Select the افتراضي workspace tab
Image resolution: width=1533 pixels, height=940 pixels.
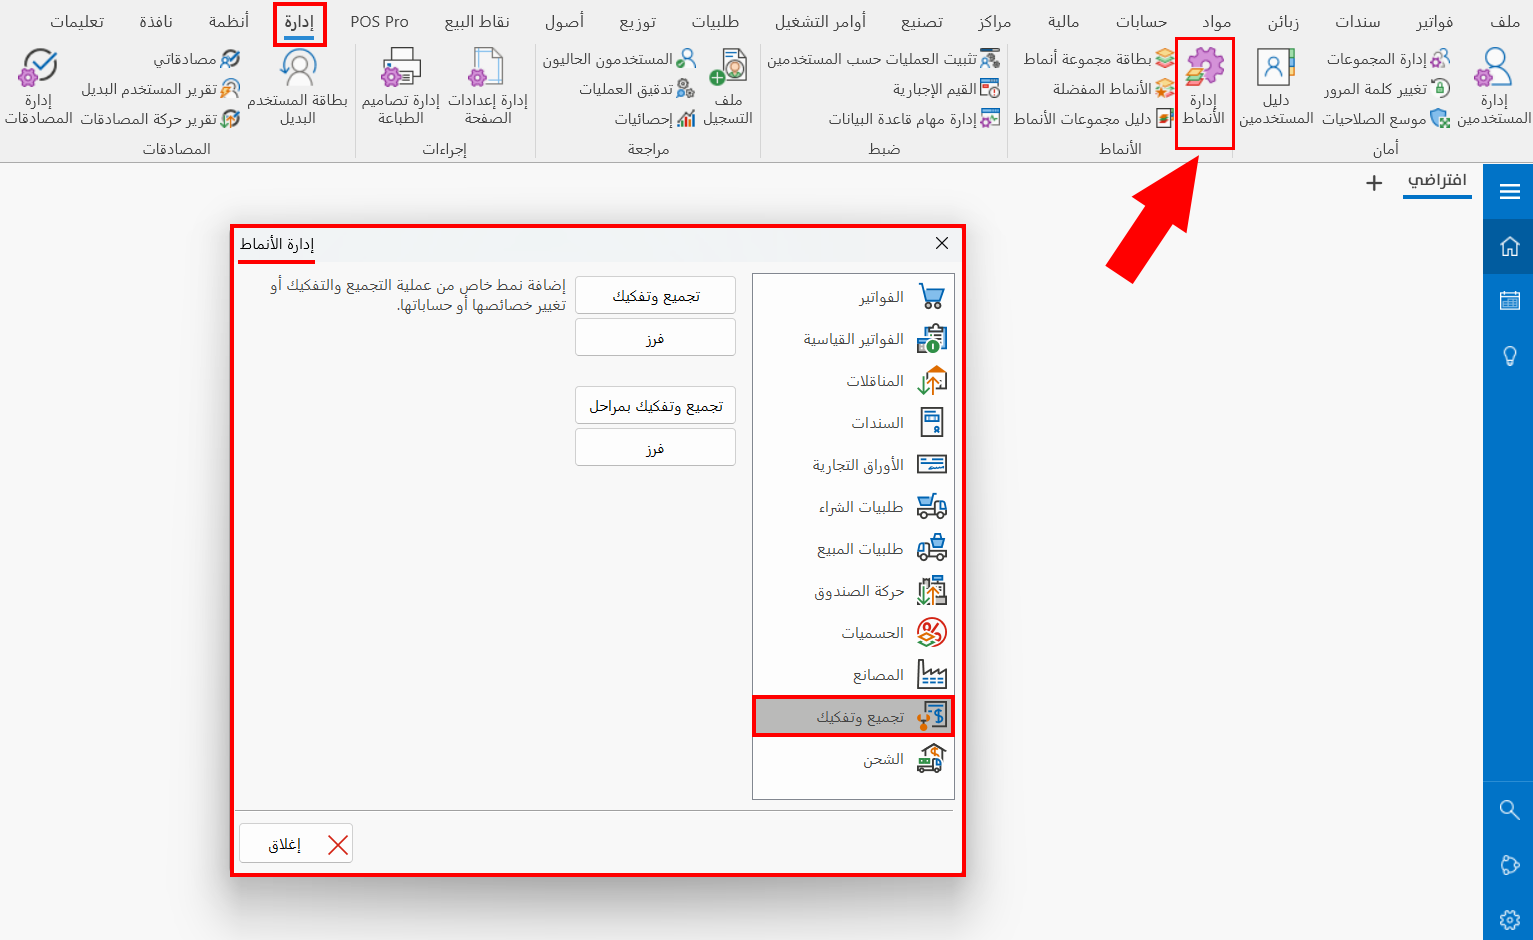(x=1437, y=181)
